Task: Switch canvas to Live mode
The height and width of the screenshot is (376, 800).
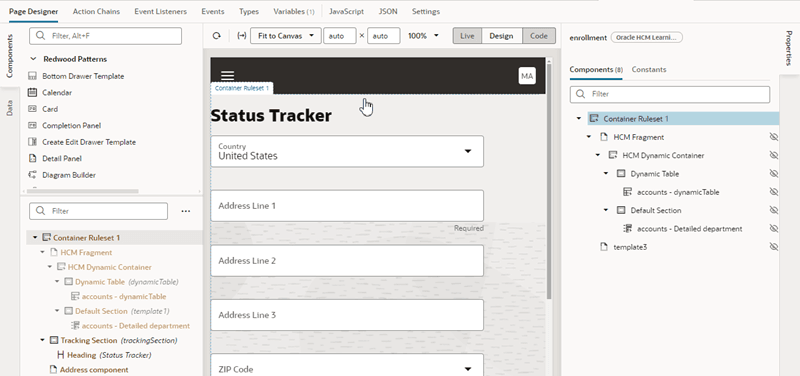Action: click(x=467, y=36)
